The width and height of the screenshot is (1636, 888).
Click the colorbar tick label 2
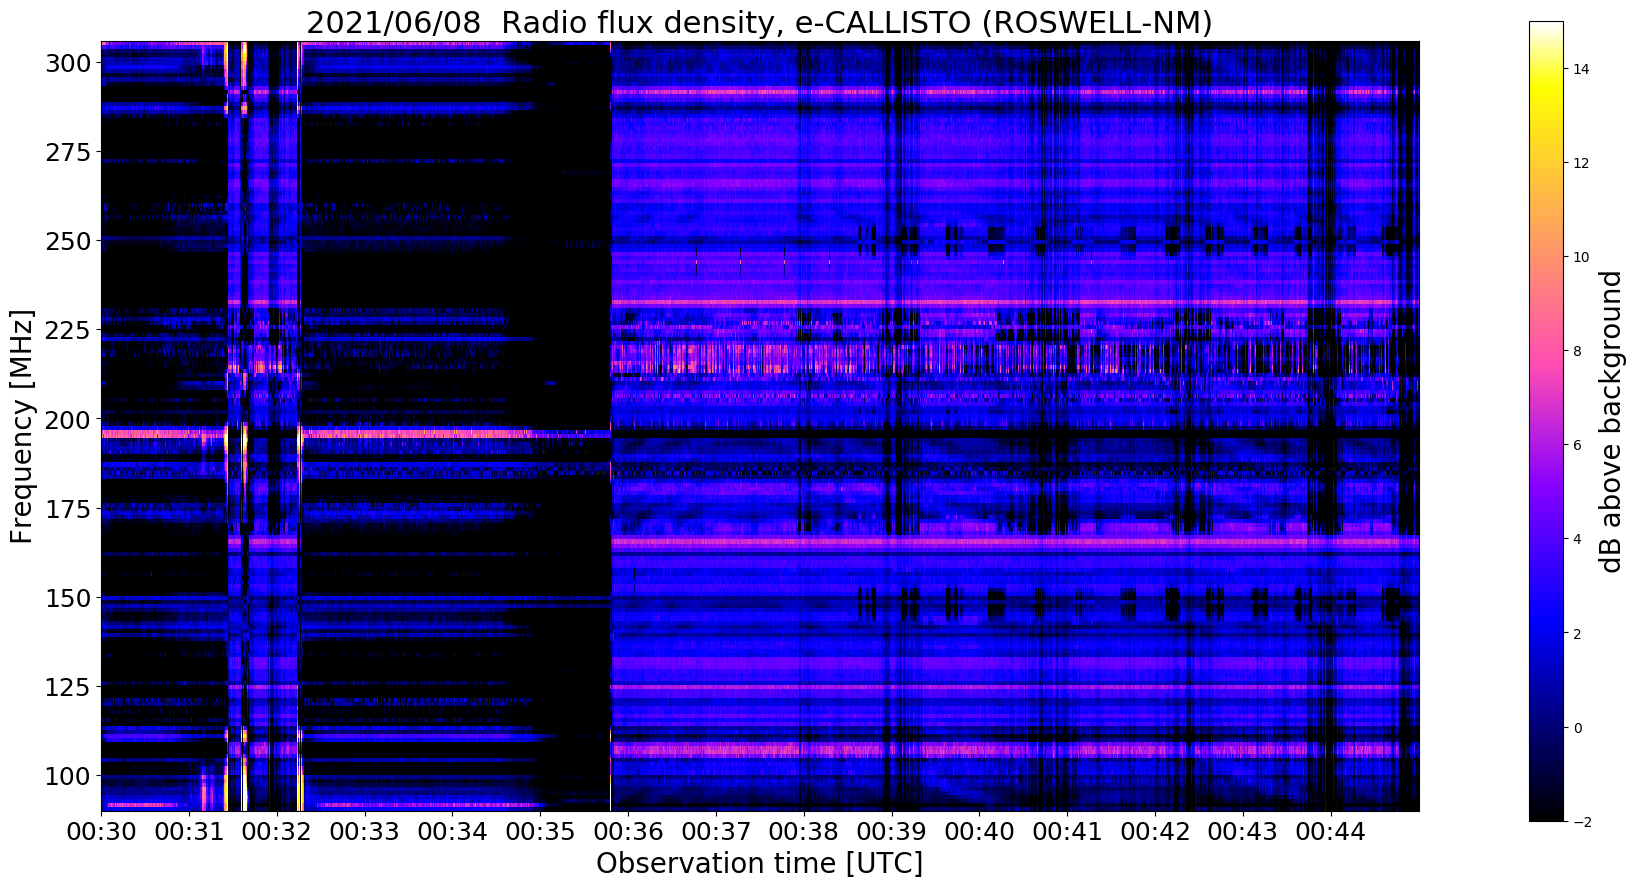coord(1577,633)
